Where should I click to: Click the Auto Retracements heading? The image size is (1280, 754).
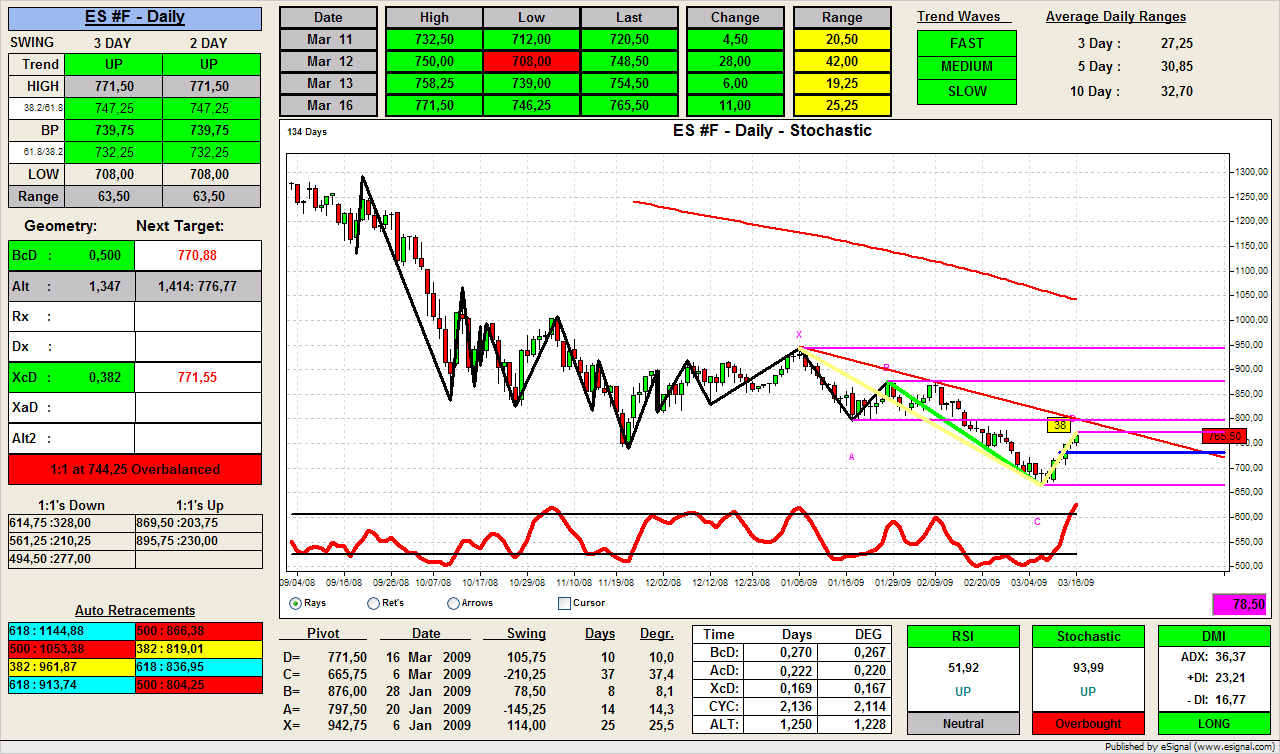[134, 611]
